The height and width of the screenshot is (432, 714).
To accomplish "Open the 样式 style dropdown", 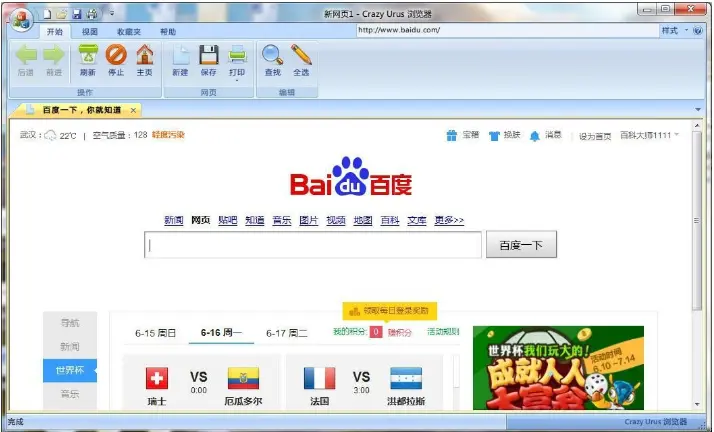I will (x=674, y=30).
